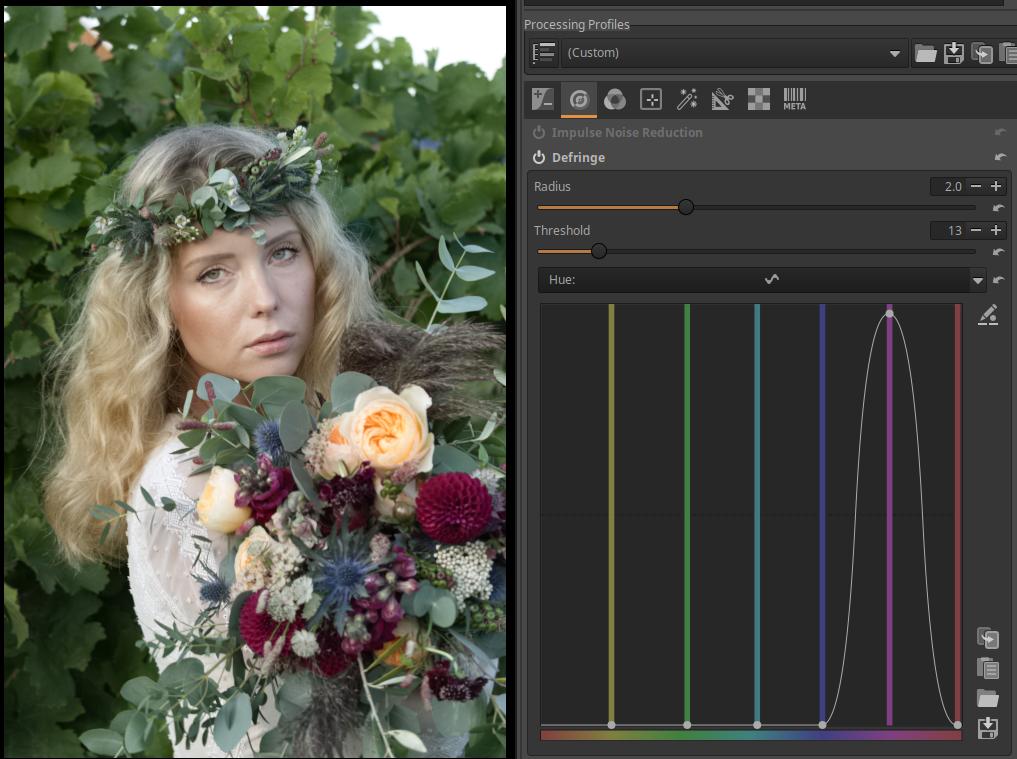Click the load processing profile folder icon
The image size is (1017, 759).
[926, 53]
